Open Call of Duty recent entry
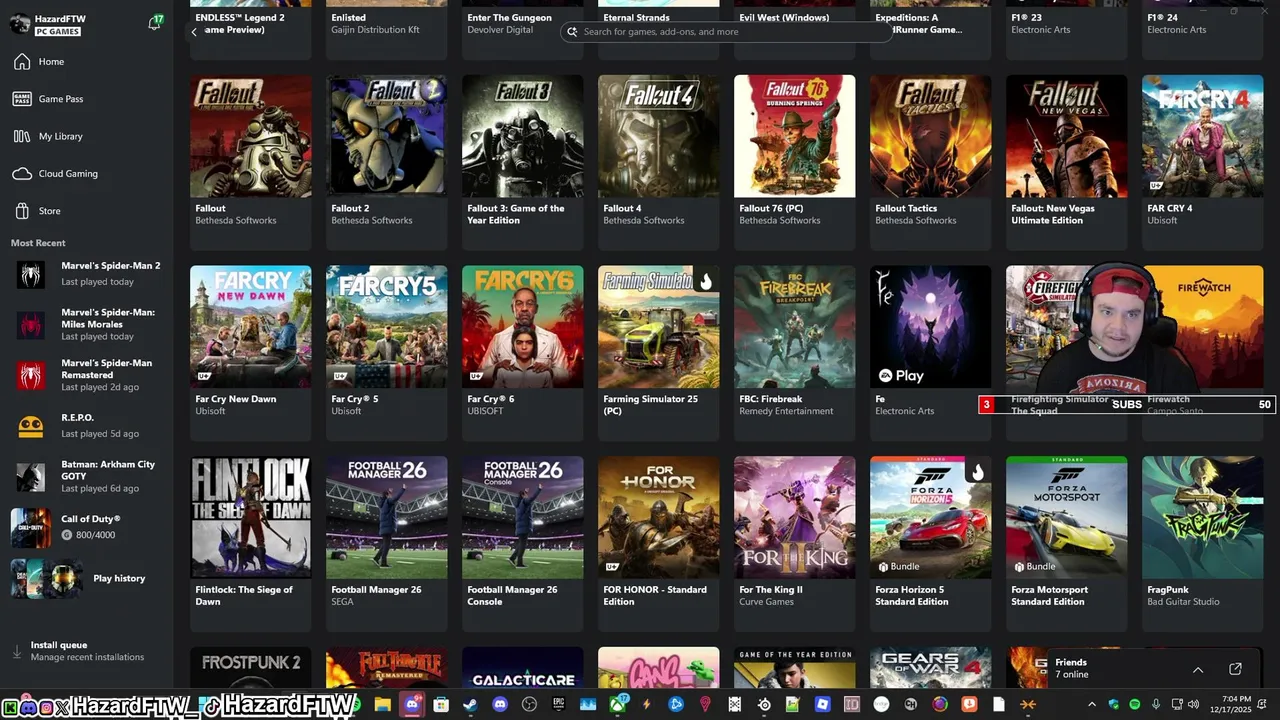Viewport: 1280px width, 720px height. pyautogui.click(x=86, y=527)
